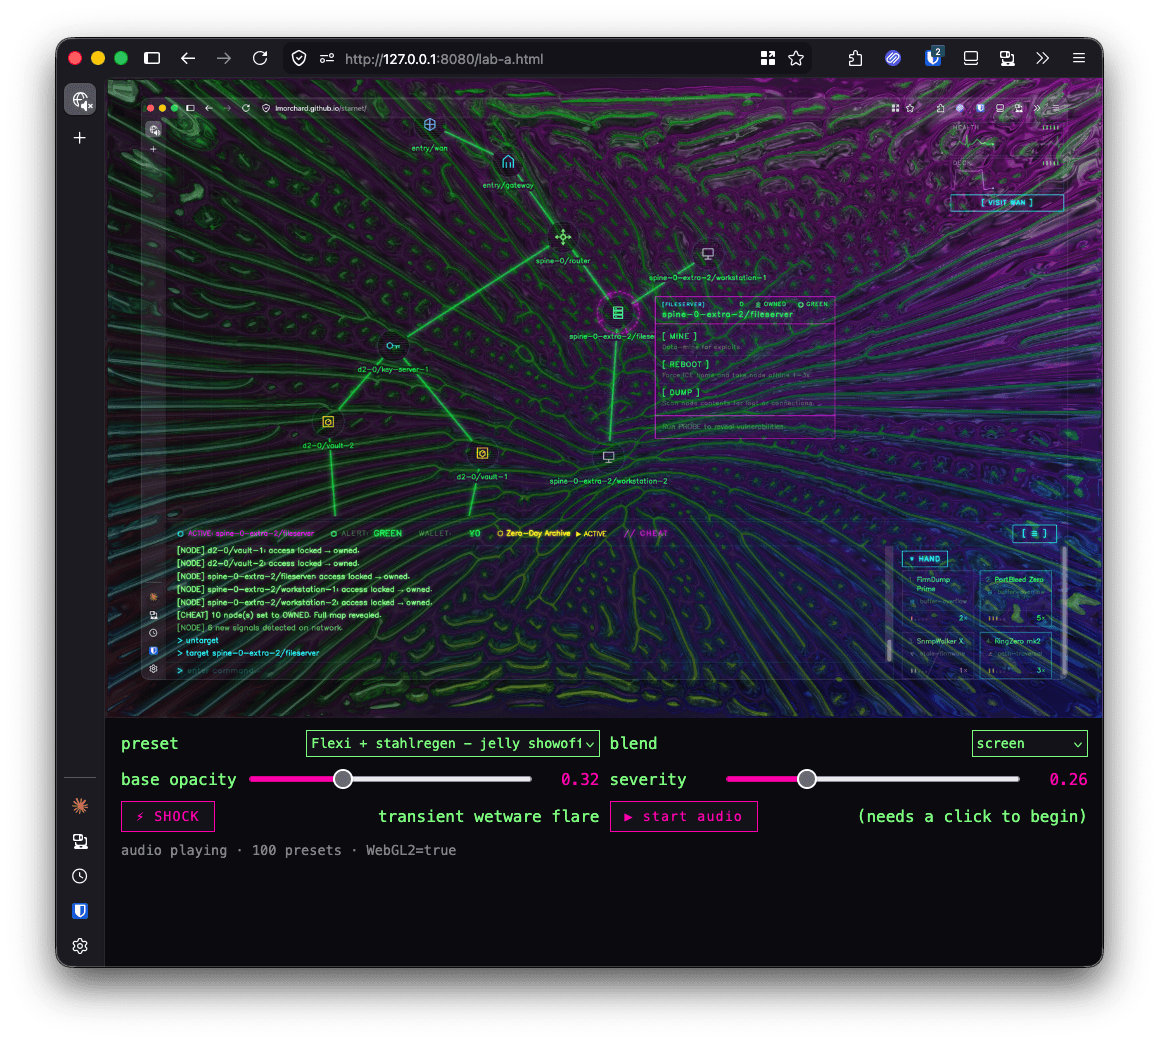Select the d2-0/vault-1 node icon
This screenshot has width=1159, height=1041.
[482, 453]
